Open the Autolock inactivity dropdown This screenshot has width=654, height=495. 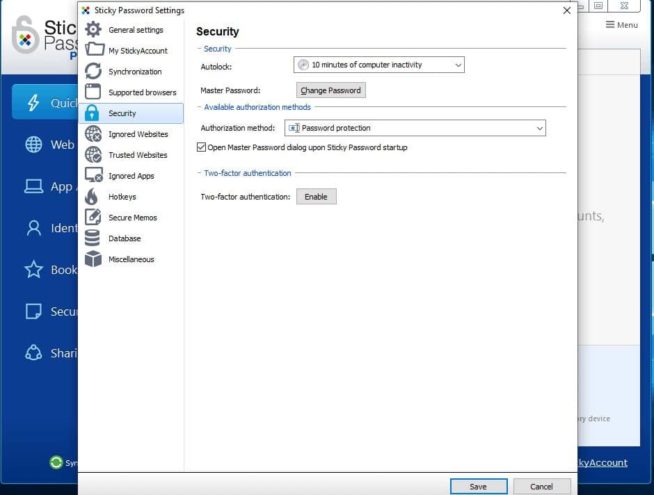(379, 65)
